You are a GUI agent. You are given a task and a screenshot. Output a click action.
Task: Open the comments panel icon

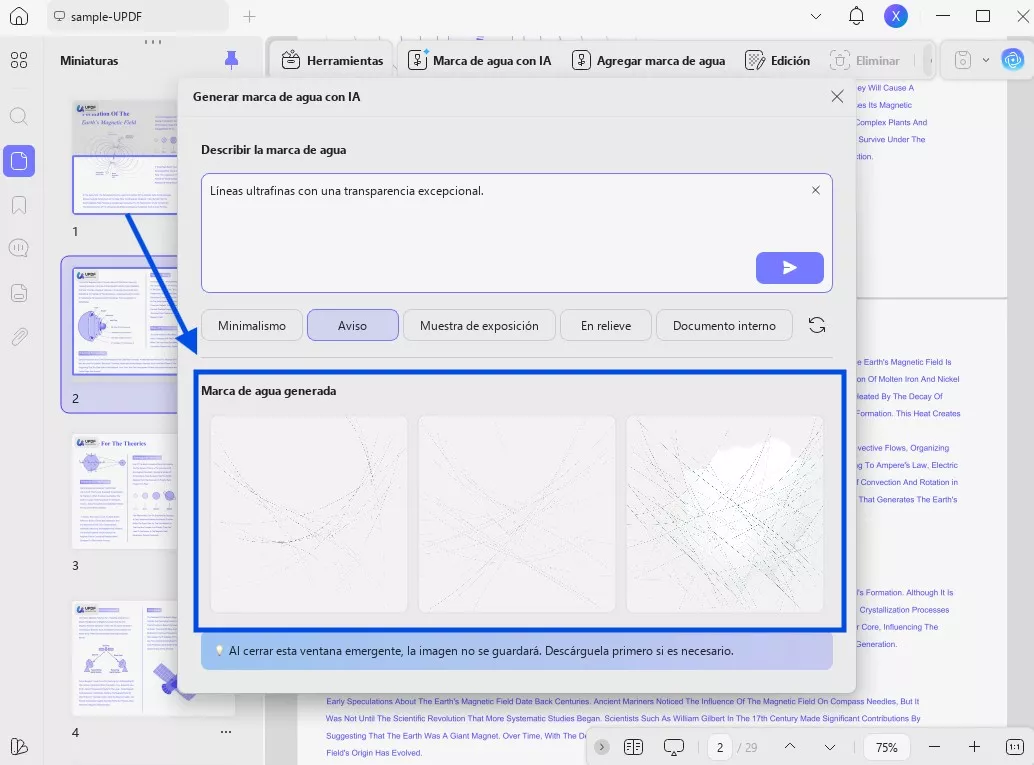(19, 248)
